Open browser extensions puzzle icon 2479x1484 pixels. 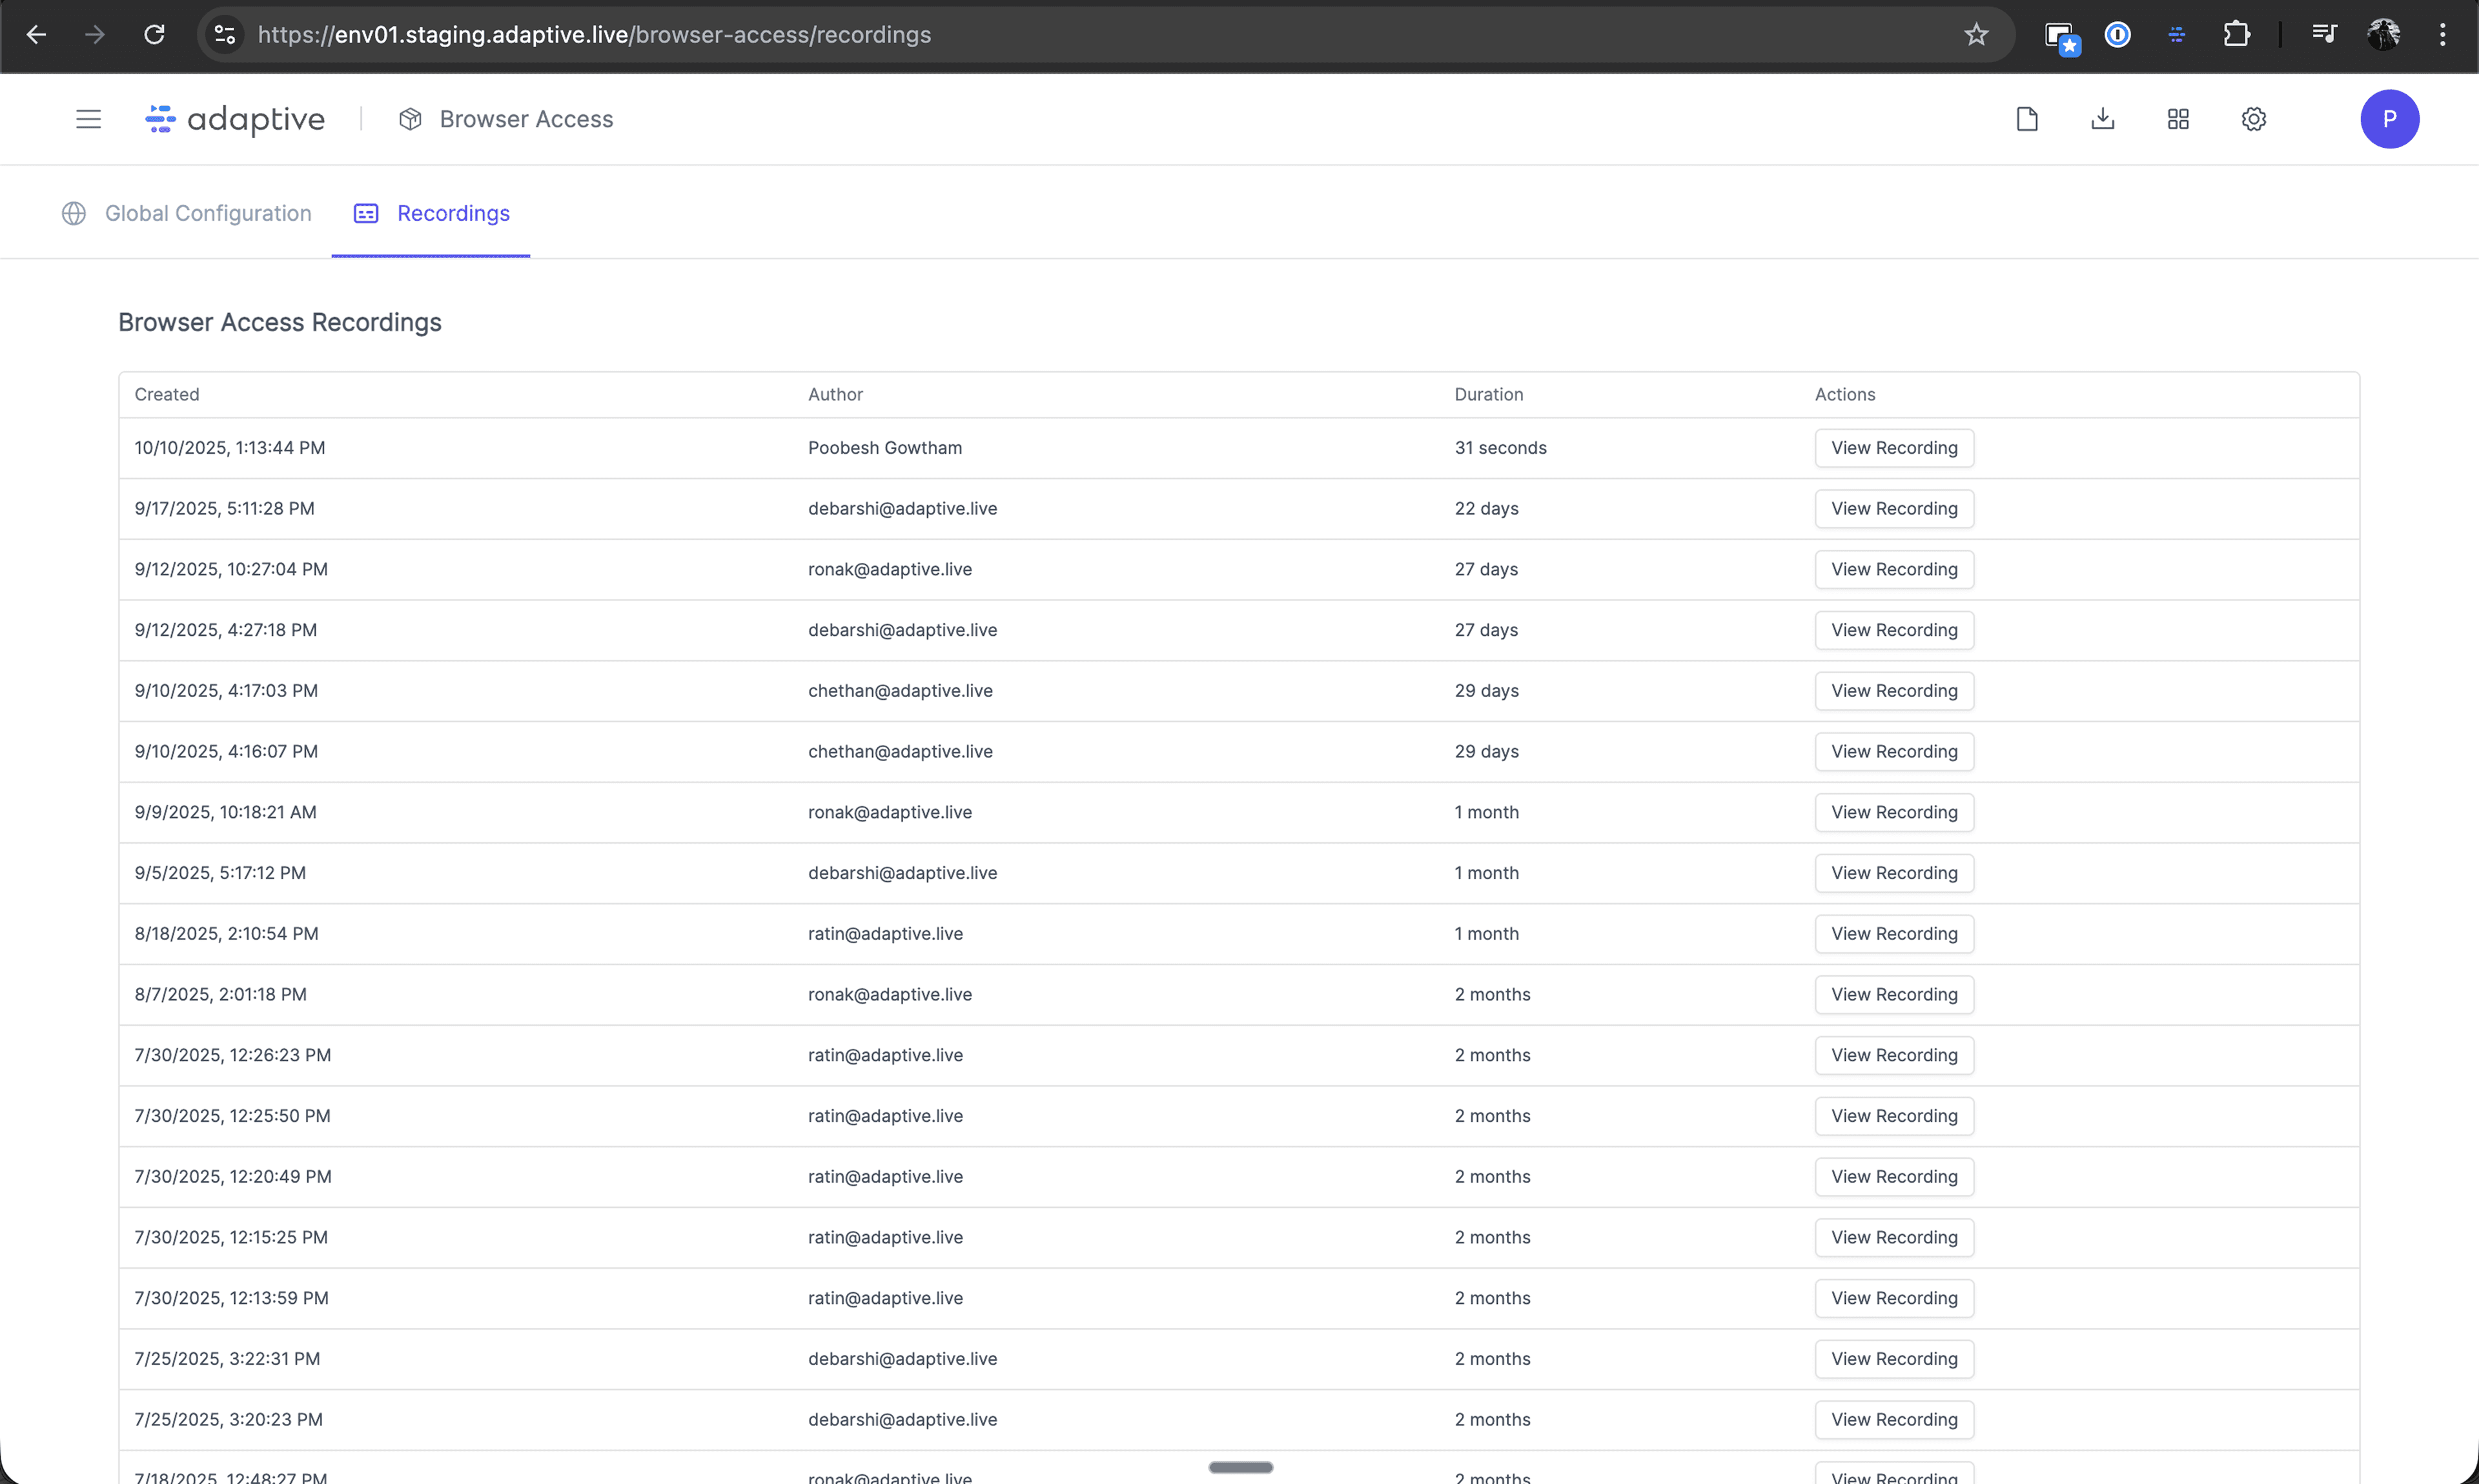tap(2236, 34)
